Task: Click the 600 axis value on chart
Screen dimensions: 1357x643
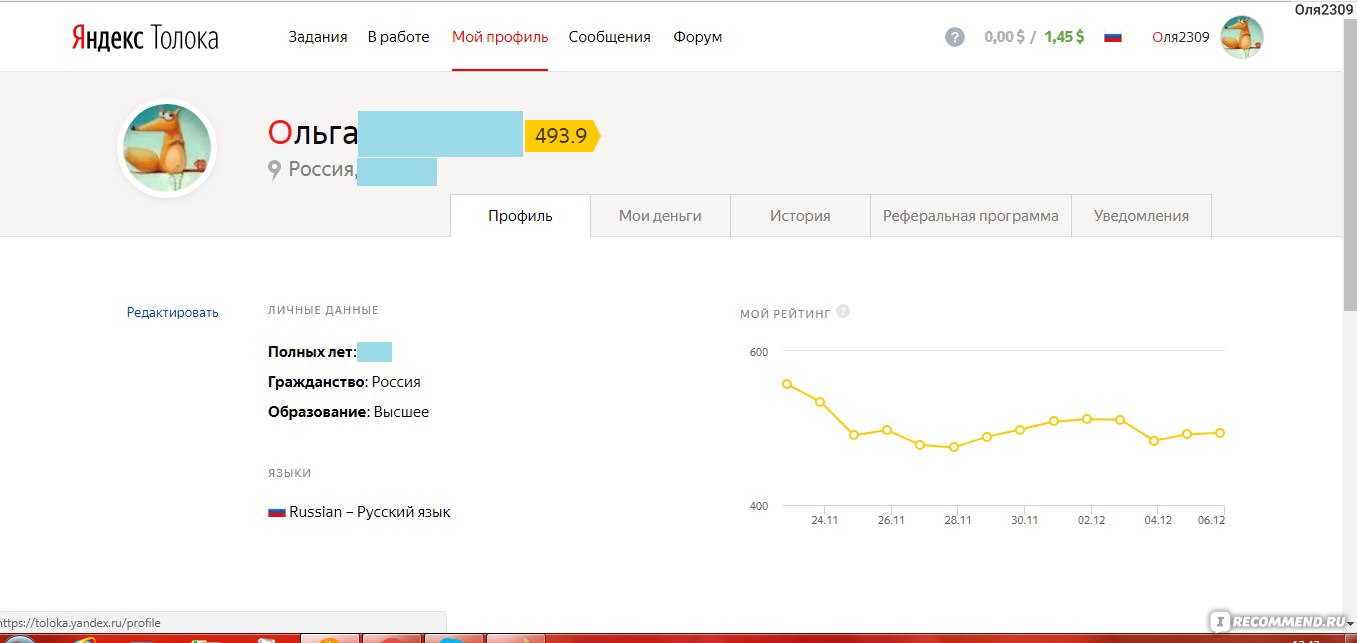Action: point(758,352)
